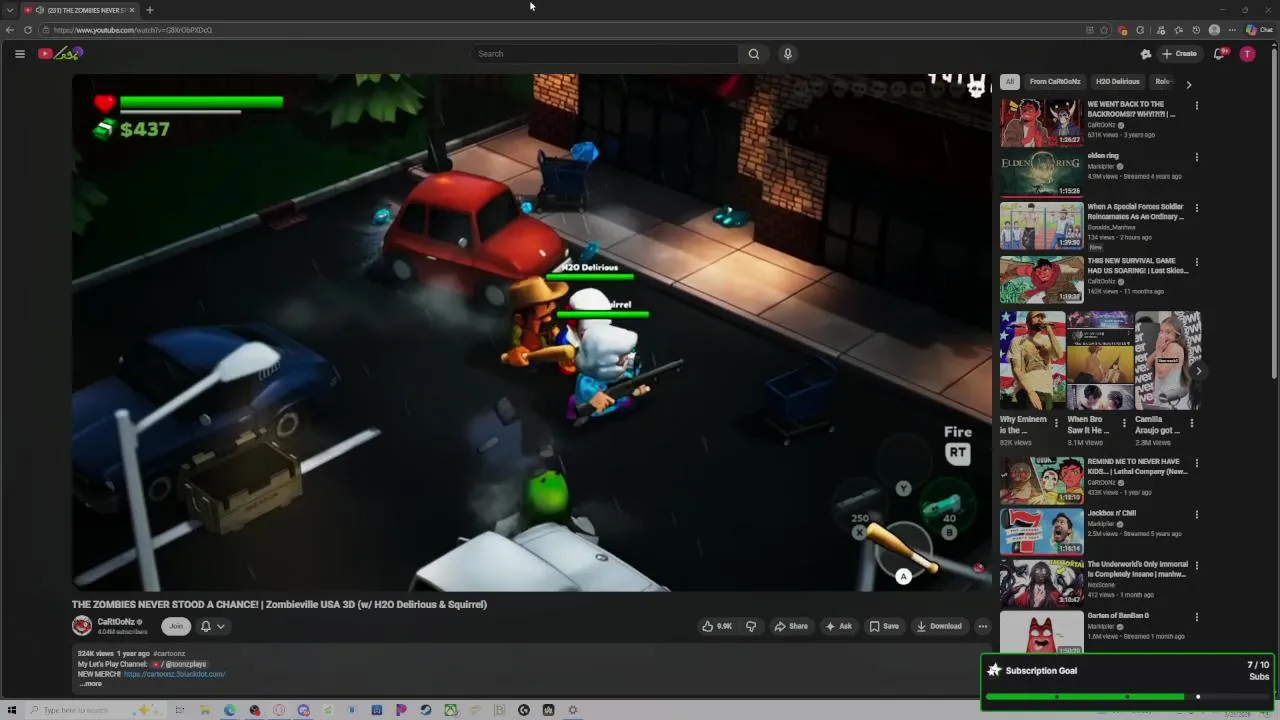Screen dimensions: 1280x720
Task: Go to YouTube home via logo
Action: click(61, 54)
